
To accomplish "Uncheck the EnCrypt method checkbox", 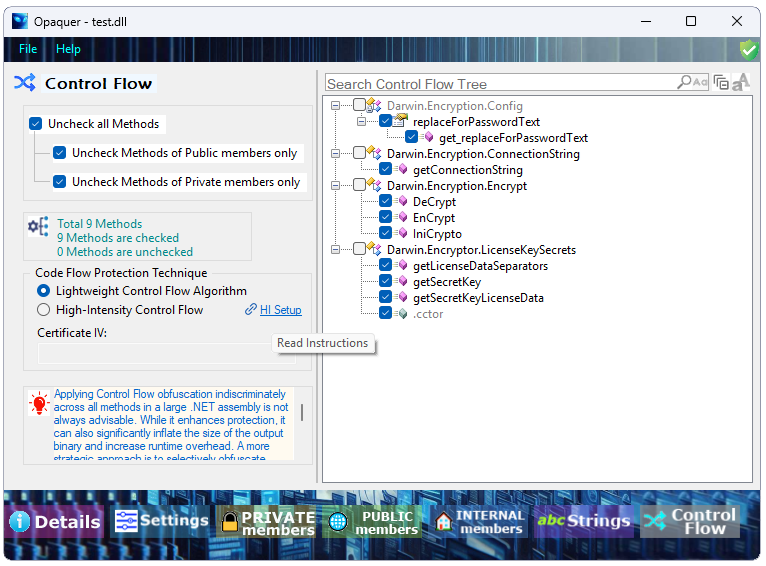I will [x=385, y=217].
